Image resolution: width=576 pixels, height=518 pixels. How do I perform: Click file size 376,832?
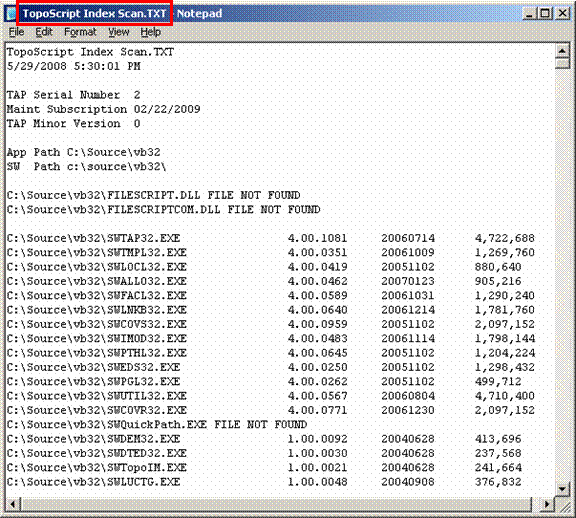tap(498, 482)
